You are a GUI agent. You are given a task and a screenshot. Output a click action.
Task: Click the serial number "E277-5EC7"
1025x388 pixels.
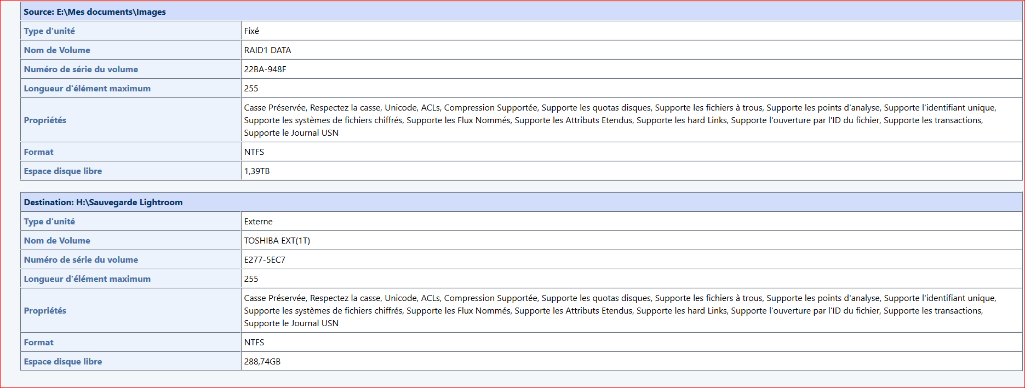264,259
